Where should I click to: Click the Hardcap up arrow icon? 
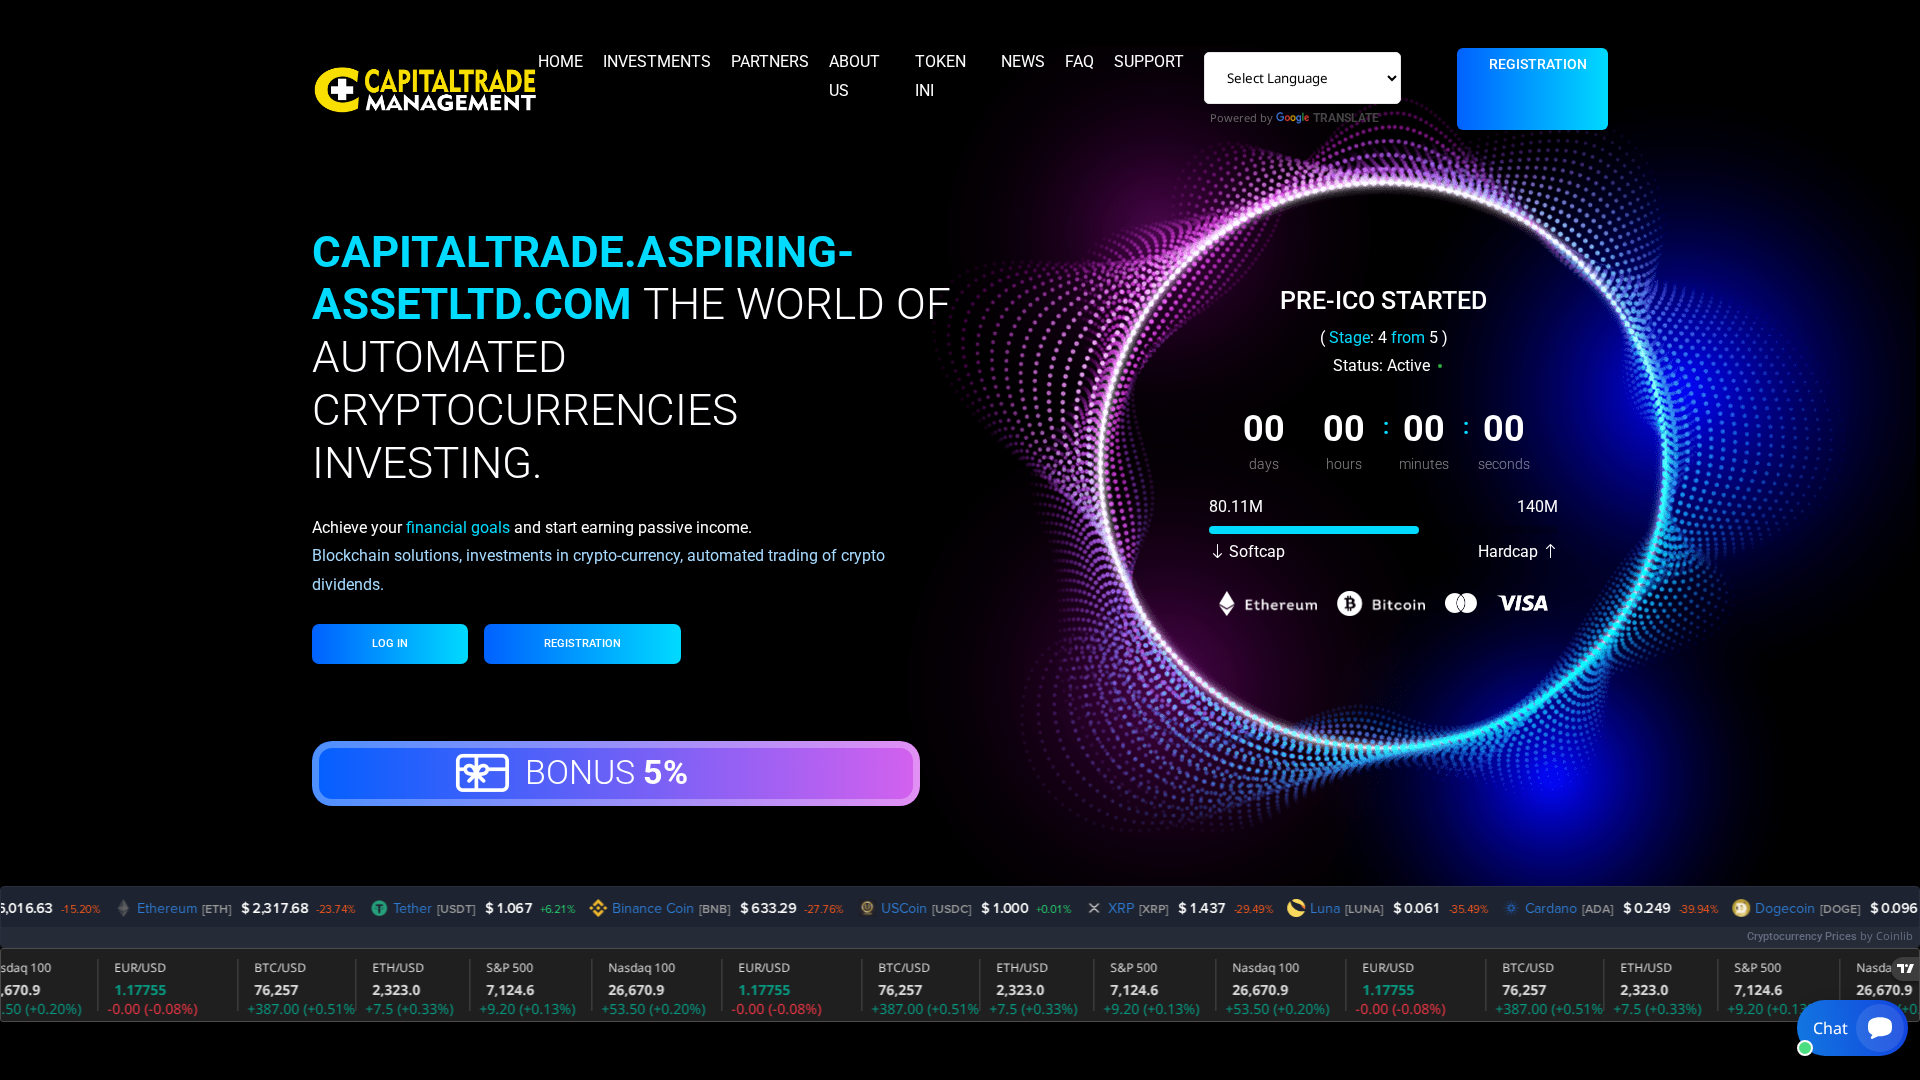[1550, 551]
